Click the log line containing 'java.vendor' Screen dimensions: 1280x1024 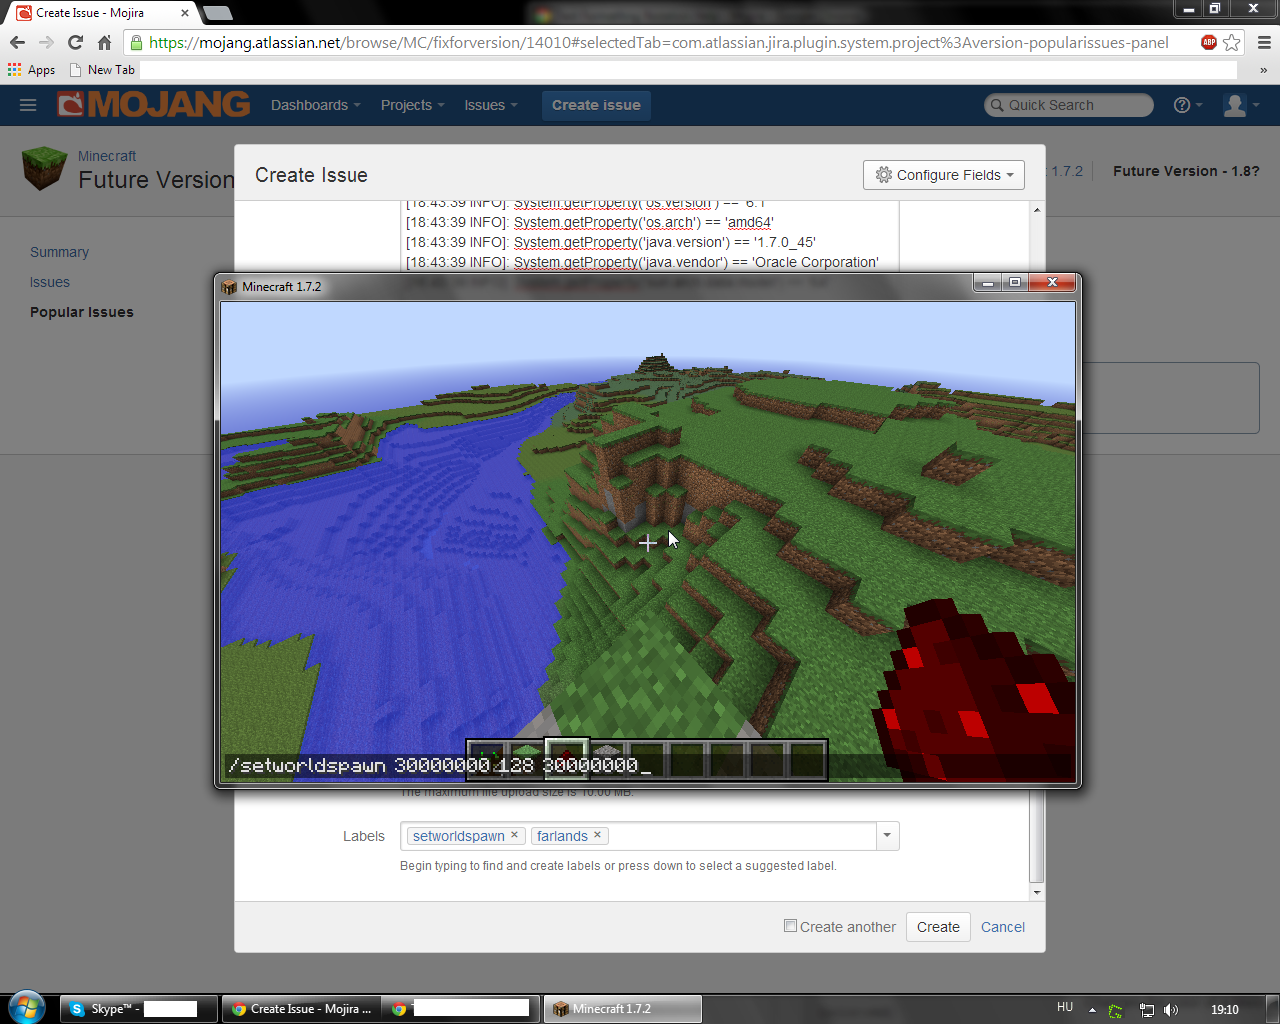[x=642, y=262]
